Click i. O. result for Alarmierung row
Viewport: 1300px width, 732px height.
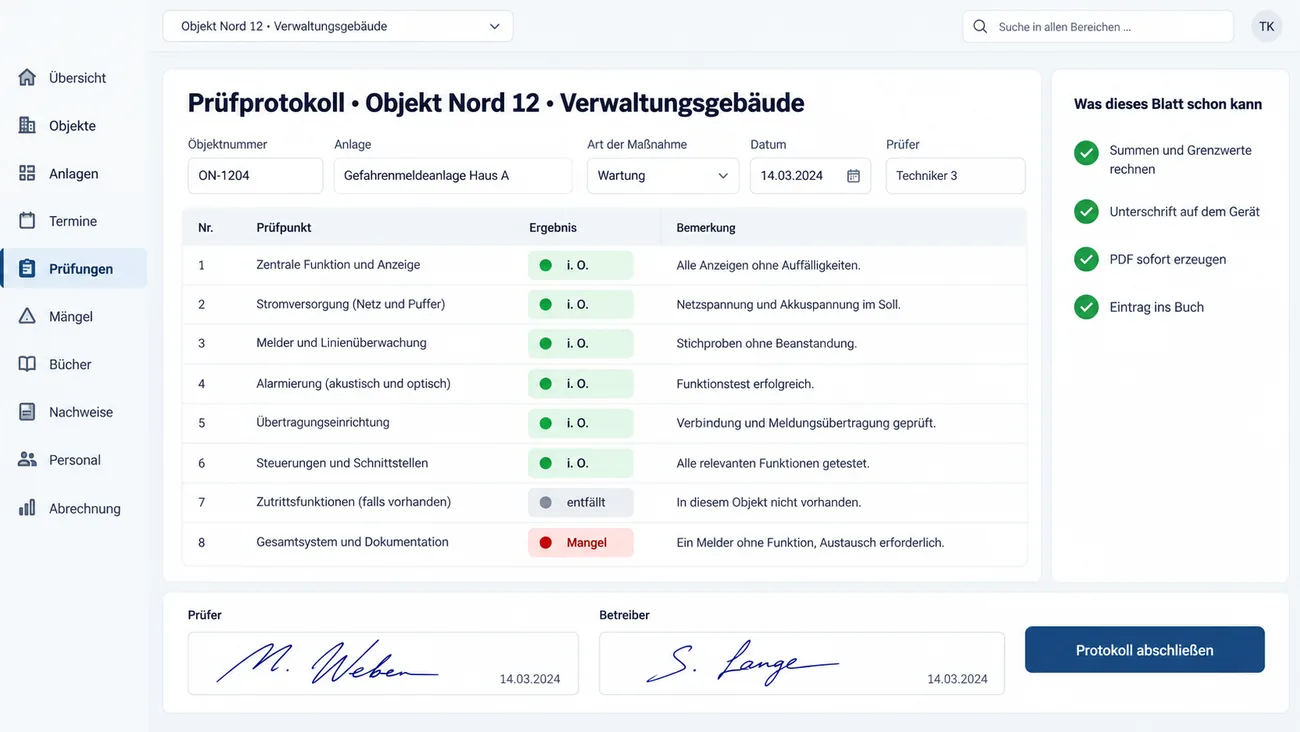pyautogui.click(x=580, y=383)
